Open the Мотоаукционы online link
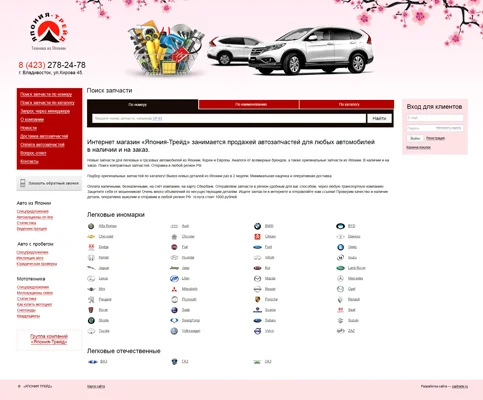The image size is (483, 400). tap(35, 293)
